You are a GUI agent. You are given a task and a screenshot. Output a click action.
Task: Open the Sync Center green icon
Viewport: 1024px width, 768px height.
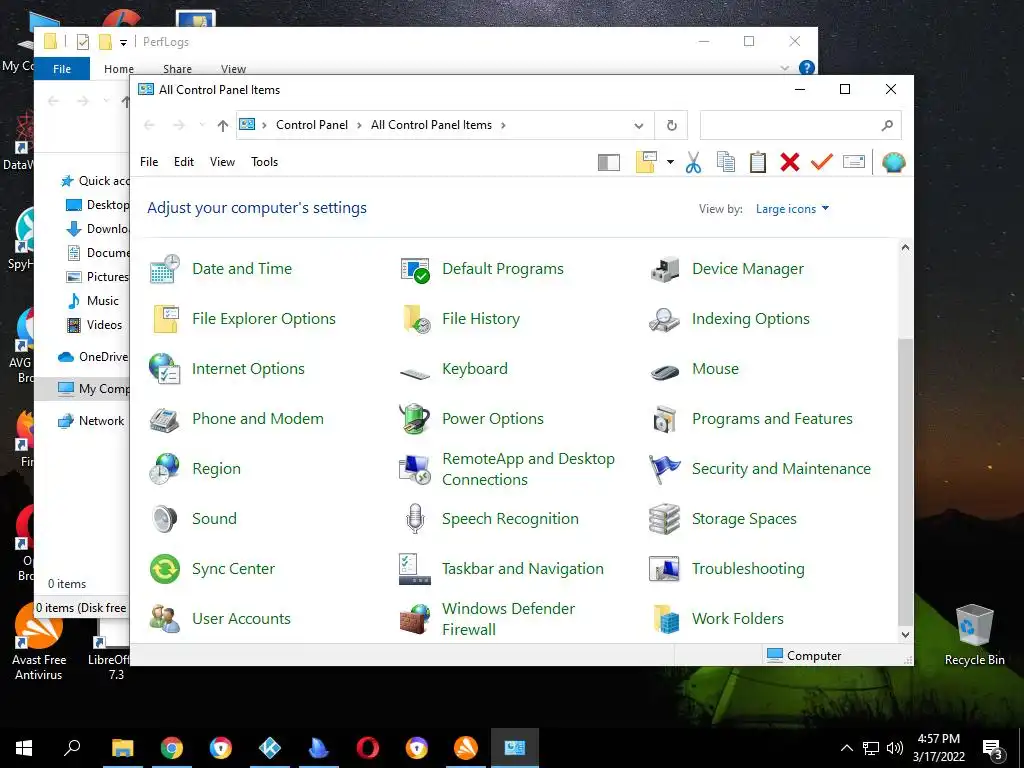(165, 569)
